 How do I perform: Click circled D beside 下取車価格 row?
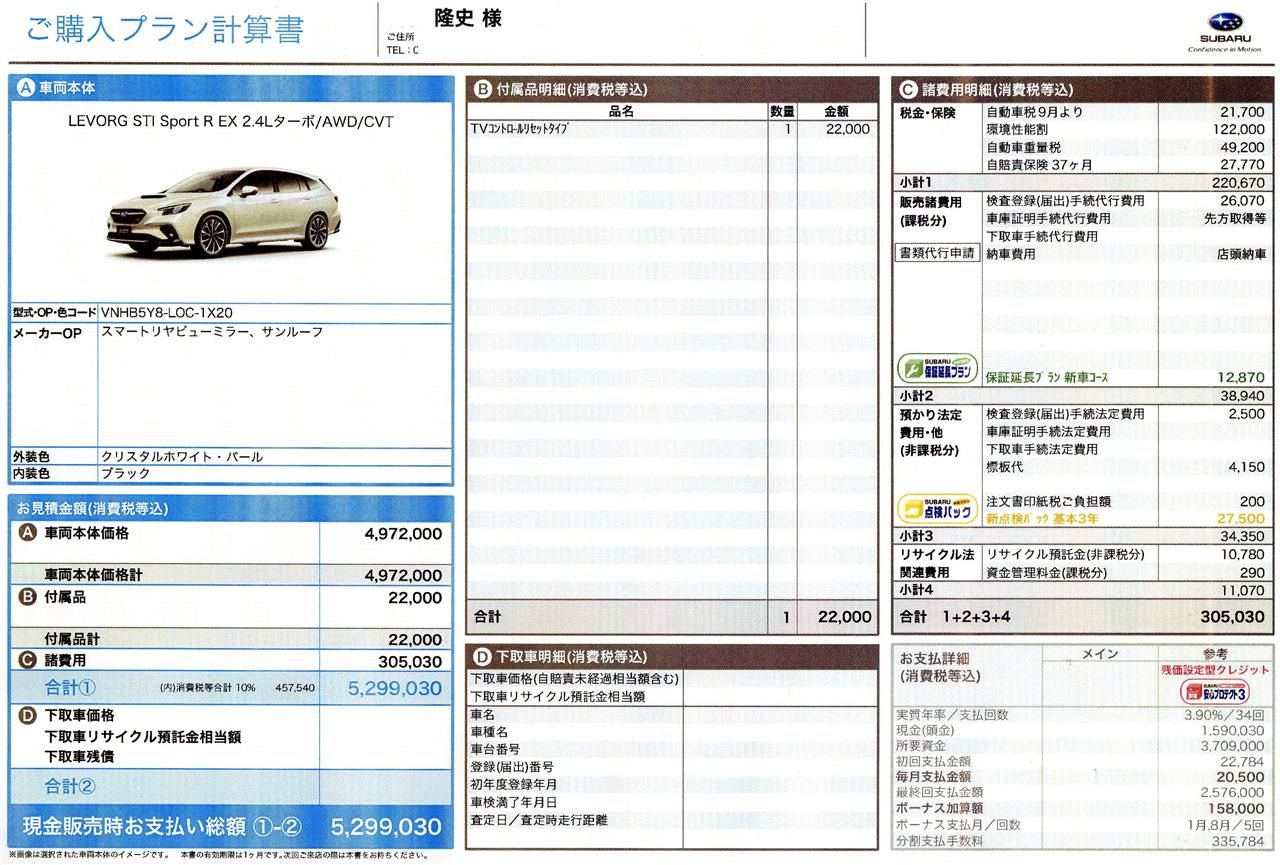28,715
